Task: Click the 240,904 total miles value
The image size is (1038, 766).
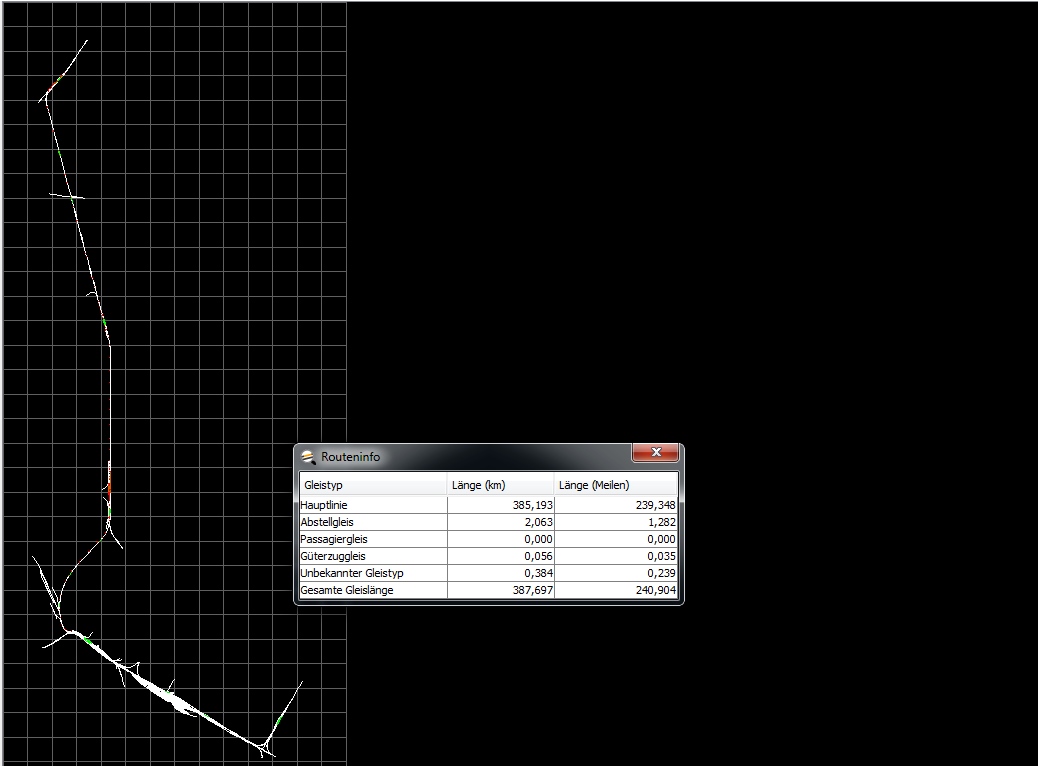Action: [655, 590]
